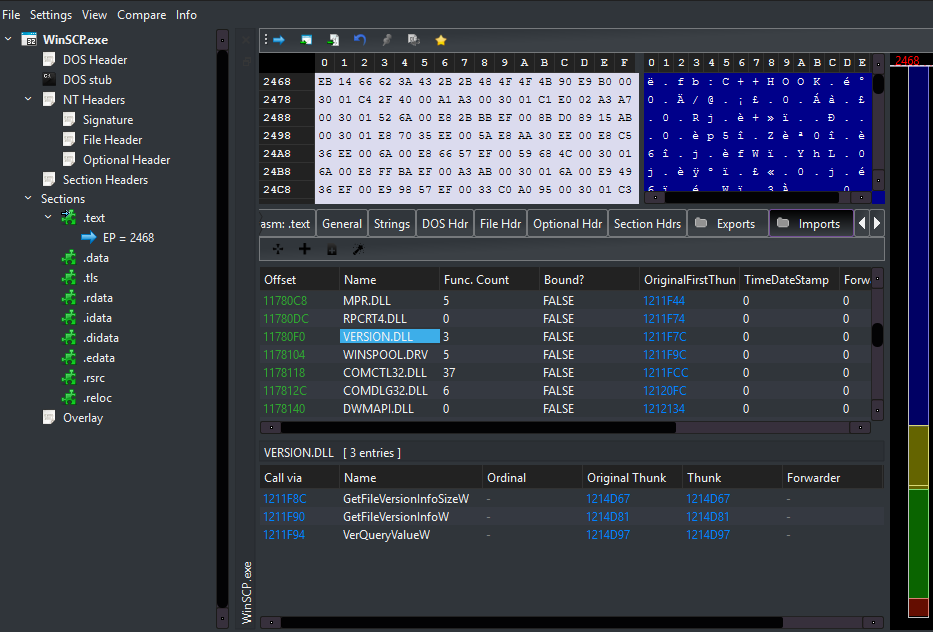The image size is (933, 632).
Task: Switch to the Optional Hdr tab
Action: coord(568,224)
